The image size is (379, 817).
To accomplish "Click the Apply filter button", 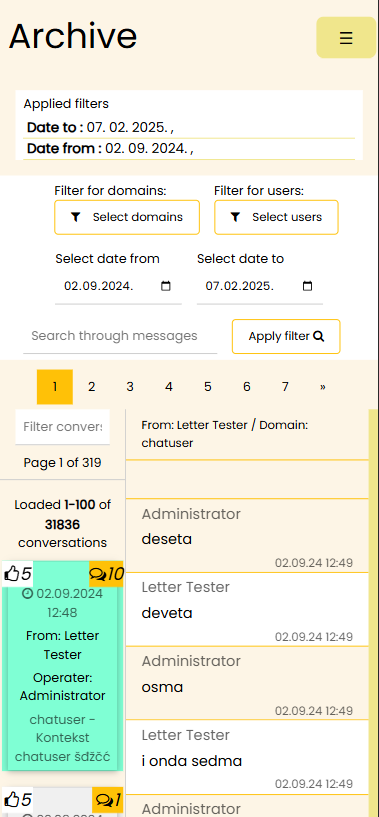I will pyautogui.click(x=286, y=337).
